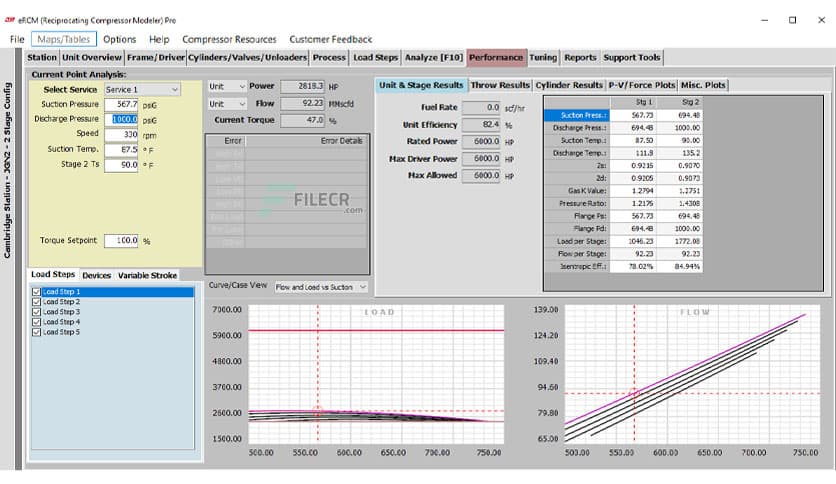This screenshot has width=836, height=484.
Task: Open the File menu
Action: pos(17,39)
